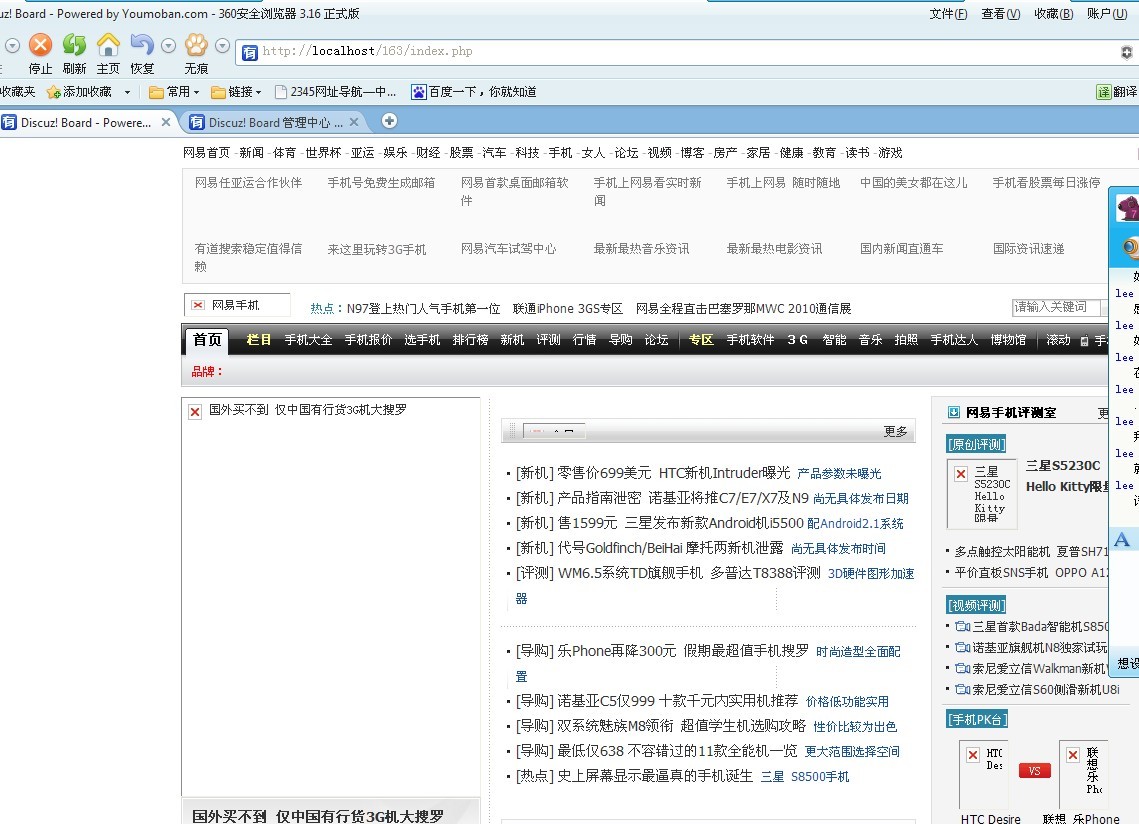This screenshot has height=824, width=1139.
Task: Click the [原创评测] section link
Action: [976, 445]
